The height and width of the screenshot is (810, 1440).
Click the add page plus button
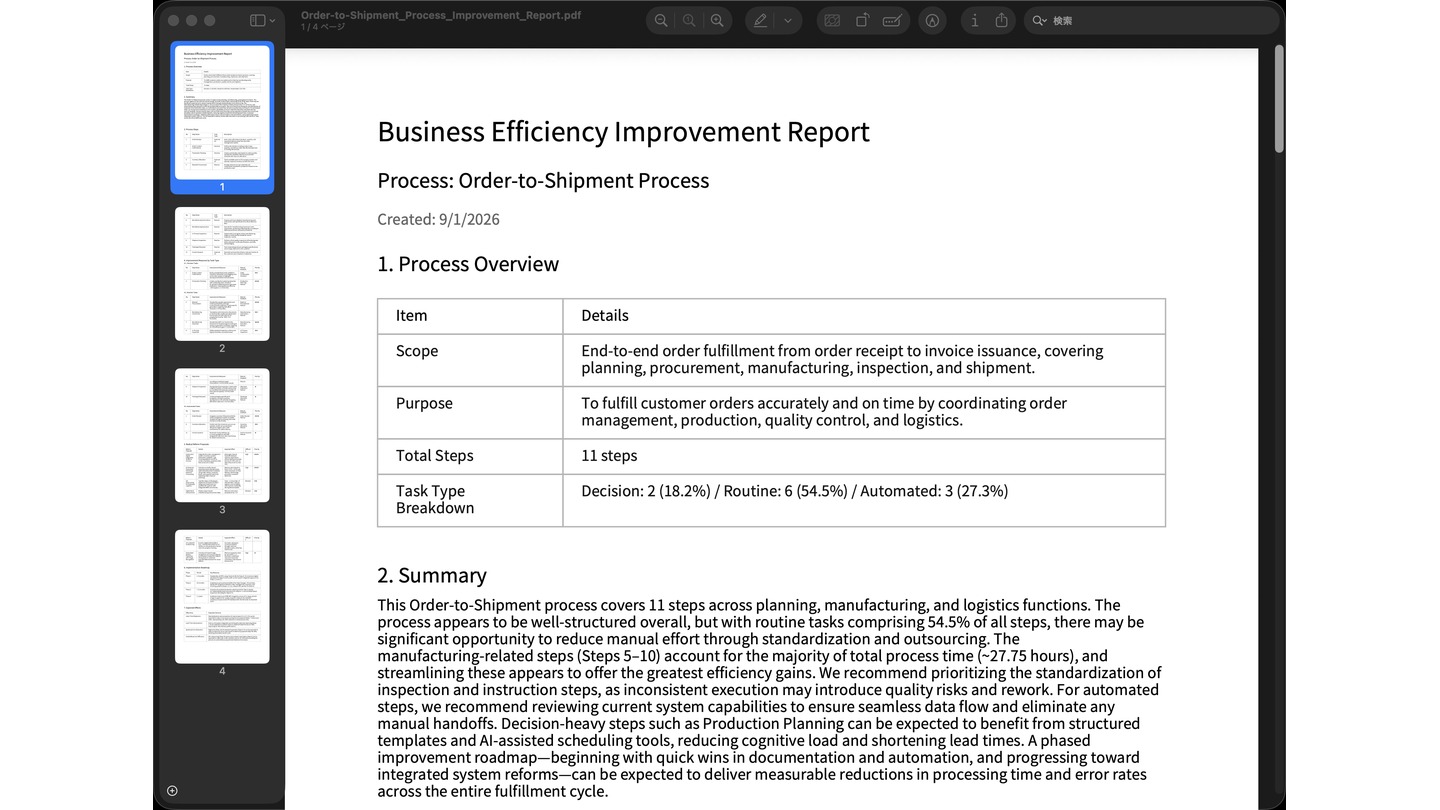click(172, 791)
